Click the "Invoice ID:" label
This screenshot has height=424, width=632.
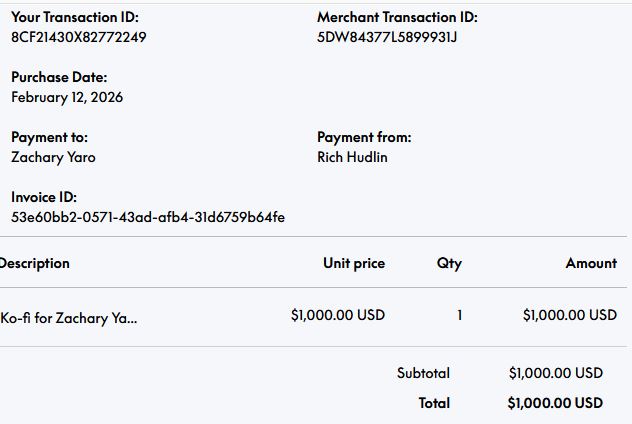click(44, 197)
